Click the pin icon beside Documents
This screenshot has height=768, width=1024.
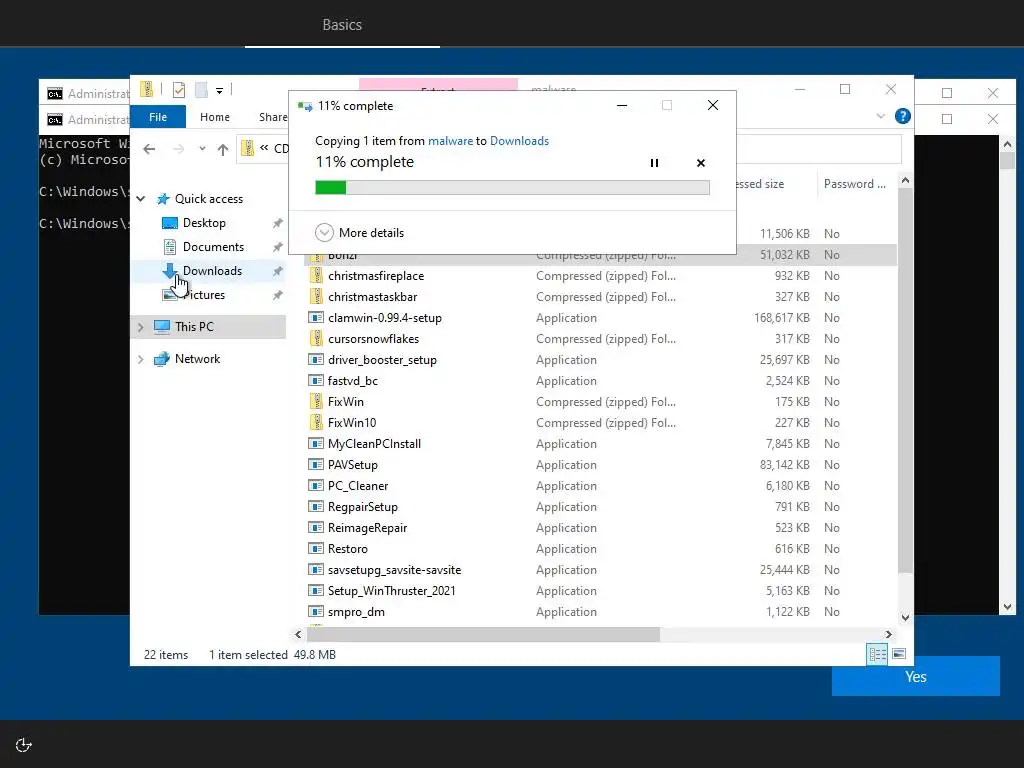(278, 247)
